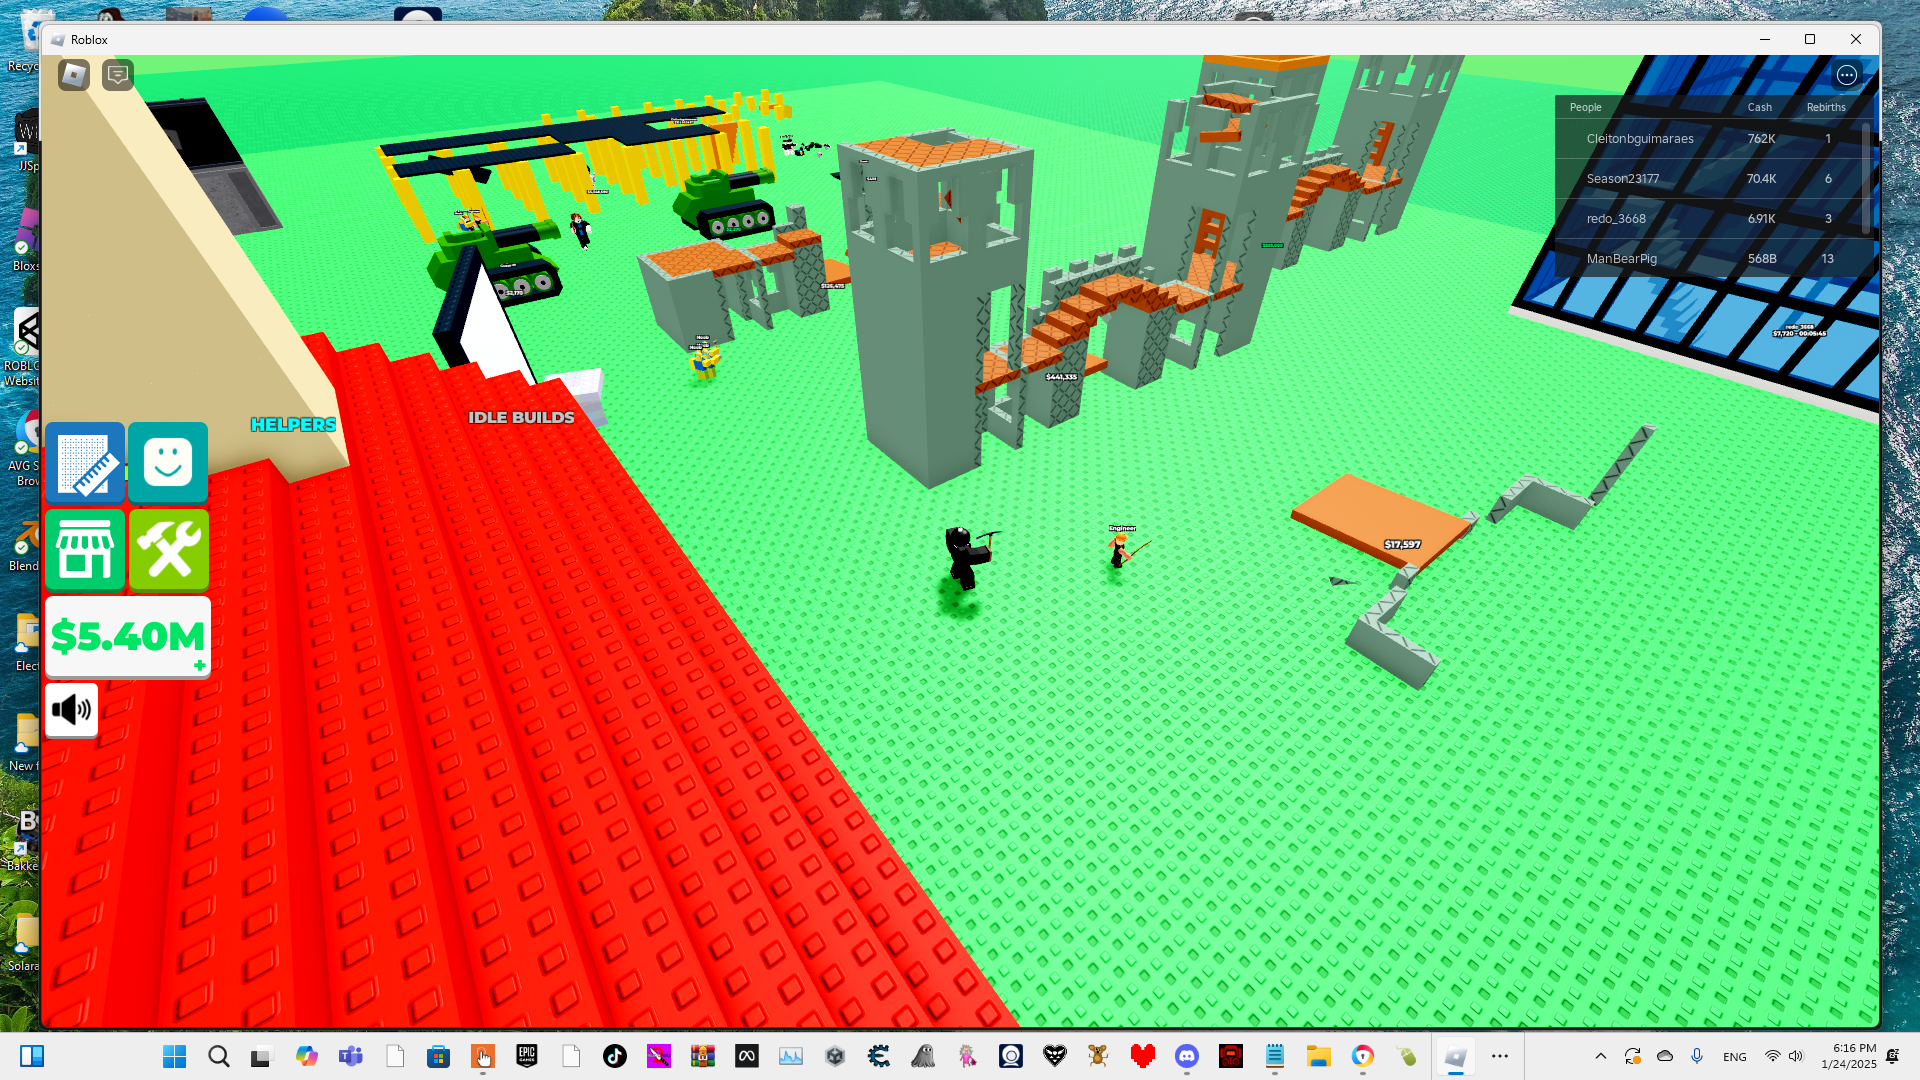Open taskbar overflow three-dots menu
1920x1080 pixels.
pyautogui.click(x=1499, y=1056)
